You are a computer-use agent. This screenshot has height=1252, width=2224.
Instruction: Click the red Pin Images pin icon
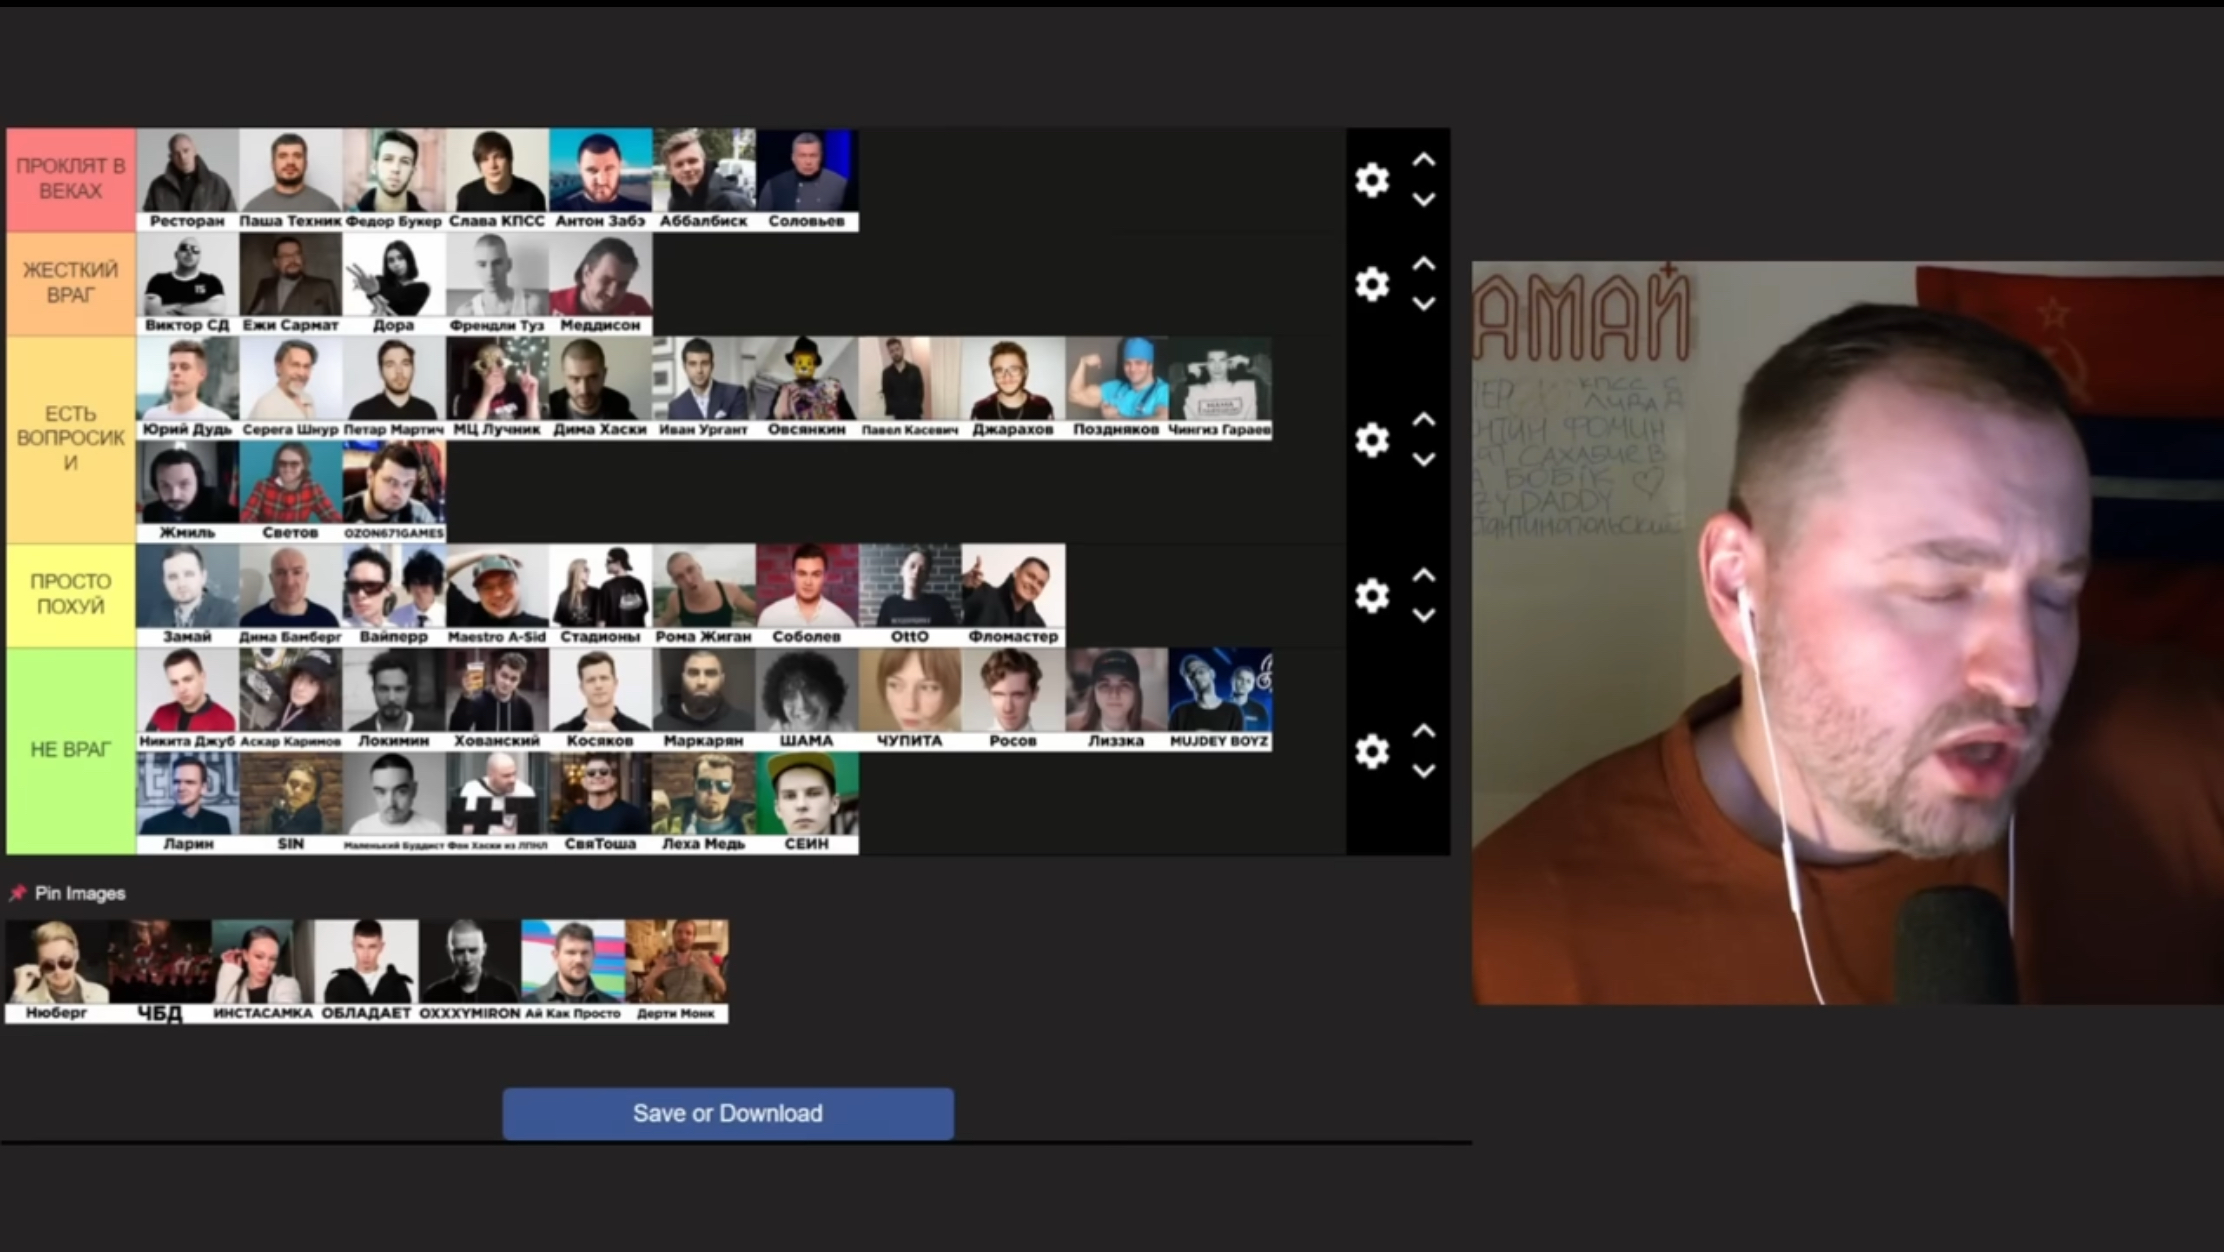[18, 893]
